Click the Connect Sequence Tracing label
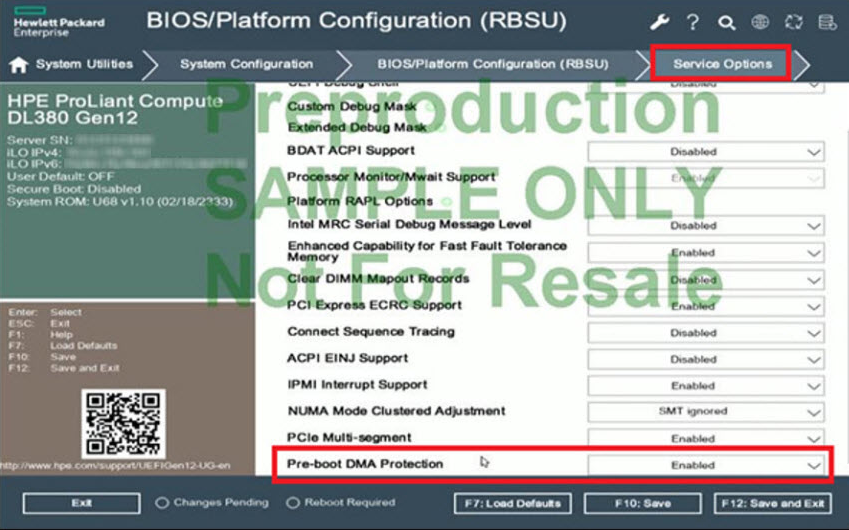This screenshot has height=530, width=849. [x=371, y=331]
